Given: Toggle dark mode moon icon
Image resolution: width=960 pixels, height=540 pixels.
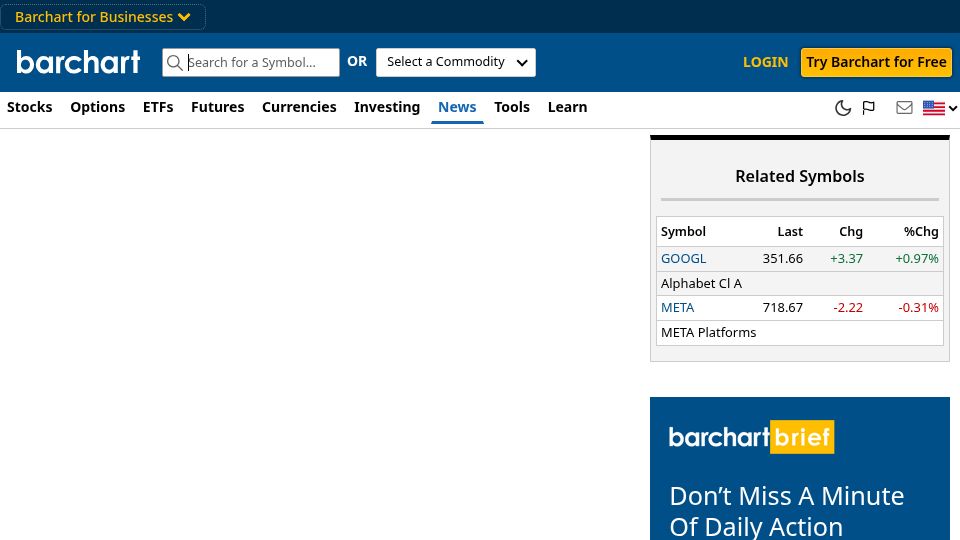Looking at the screenshot, I should point(843,108).
